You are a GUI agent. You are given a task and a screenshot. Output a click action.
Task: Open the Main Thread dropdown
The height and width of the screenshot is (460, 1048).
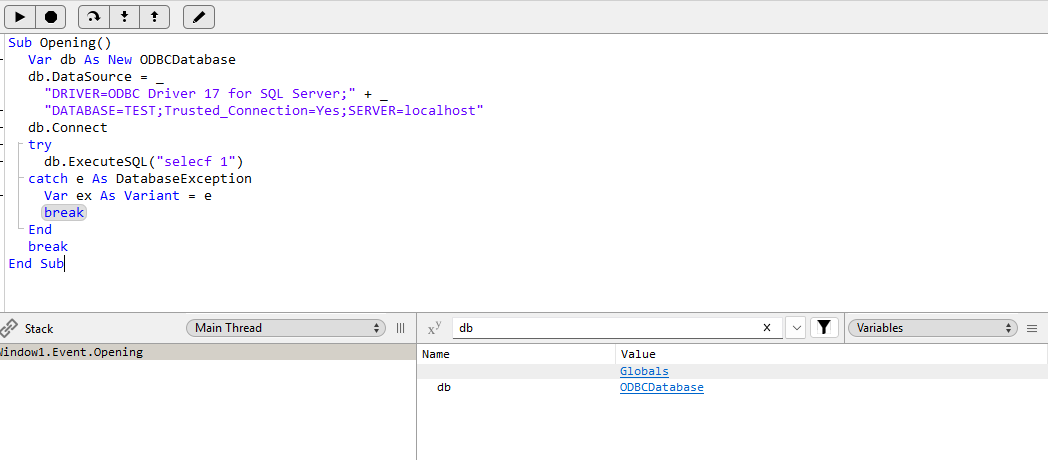click(x=285, y=328)
